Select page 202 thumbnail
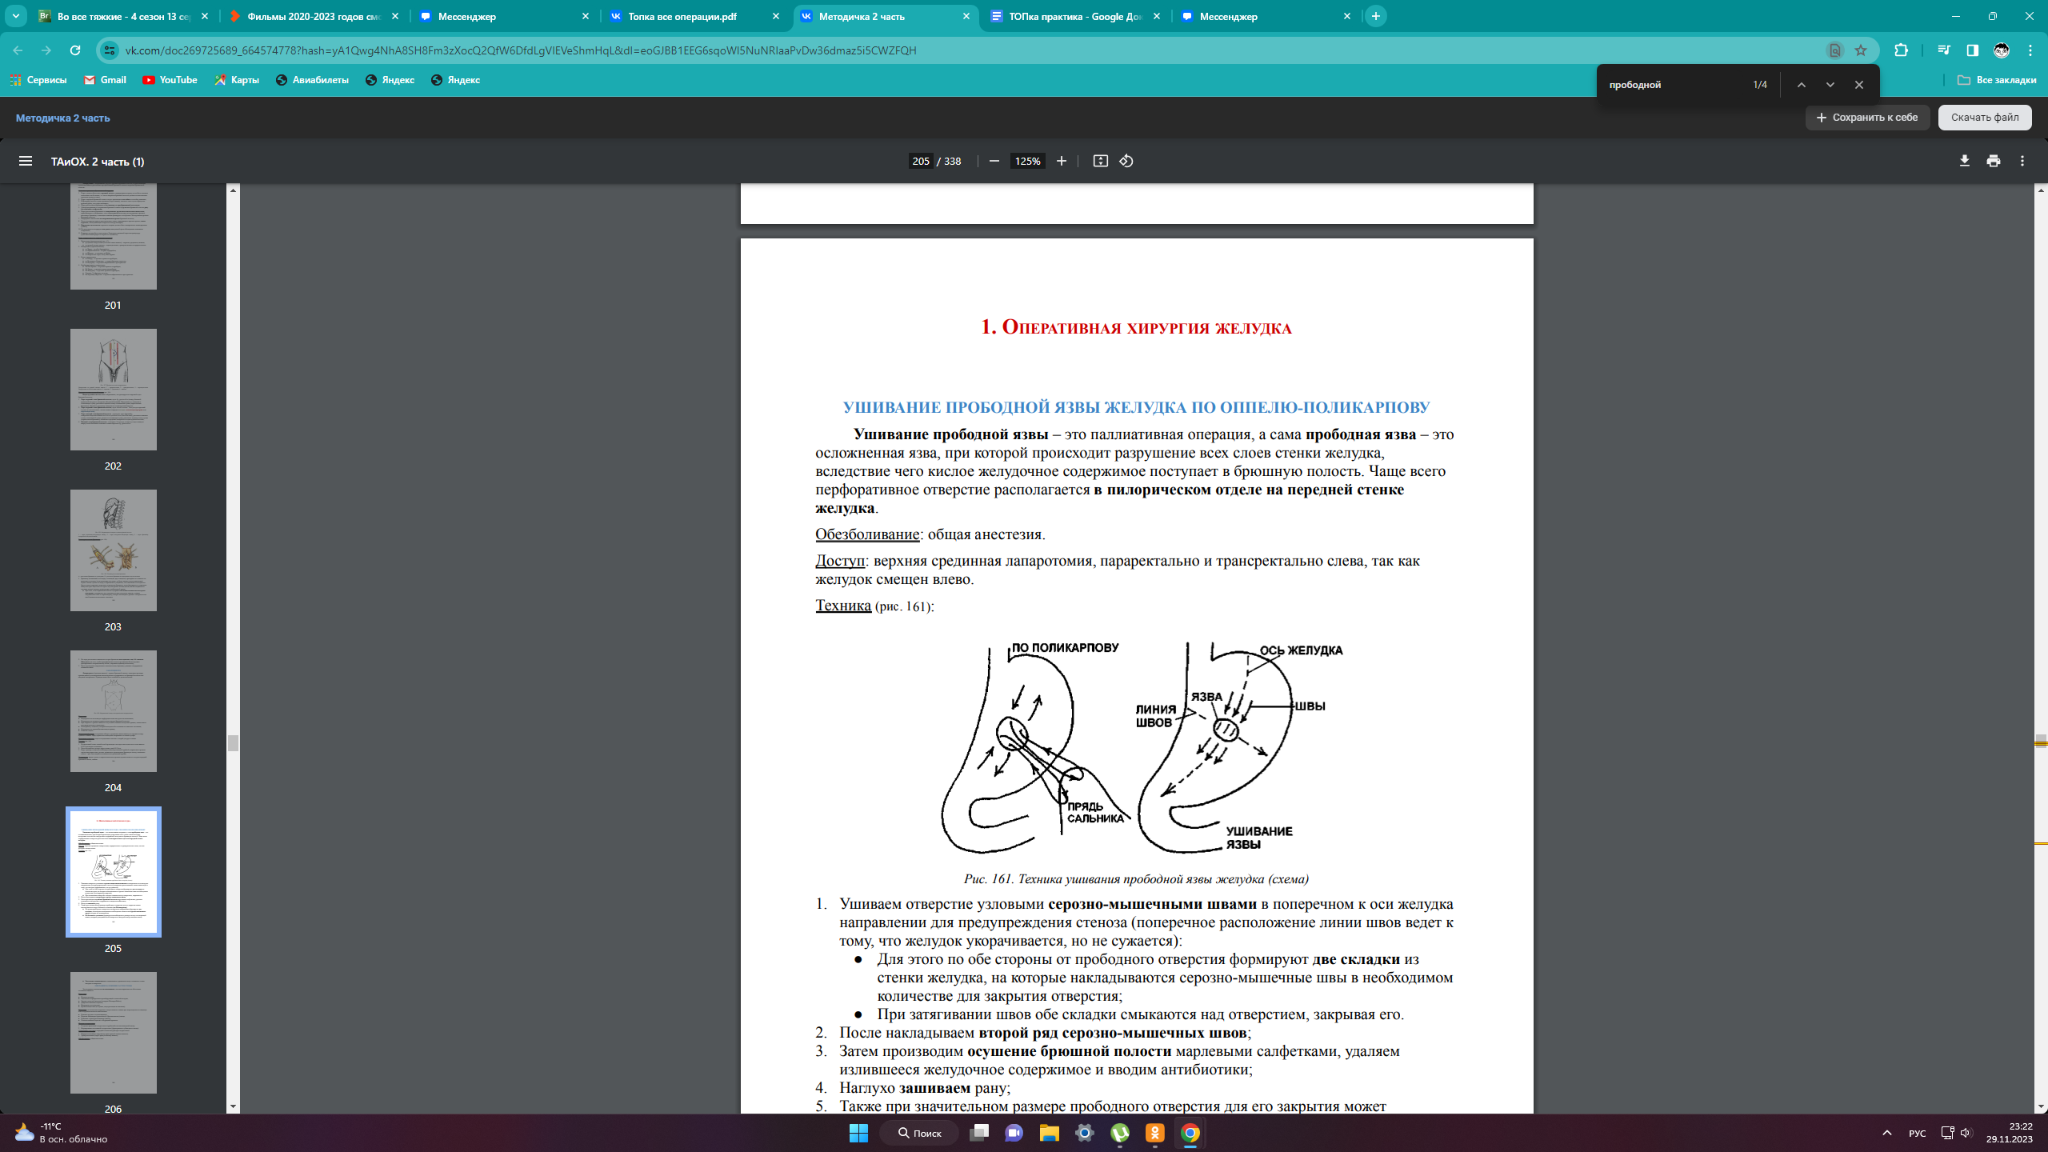 pyautogui.click(x=113, y=389)
